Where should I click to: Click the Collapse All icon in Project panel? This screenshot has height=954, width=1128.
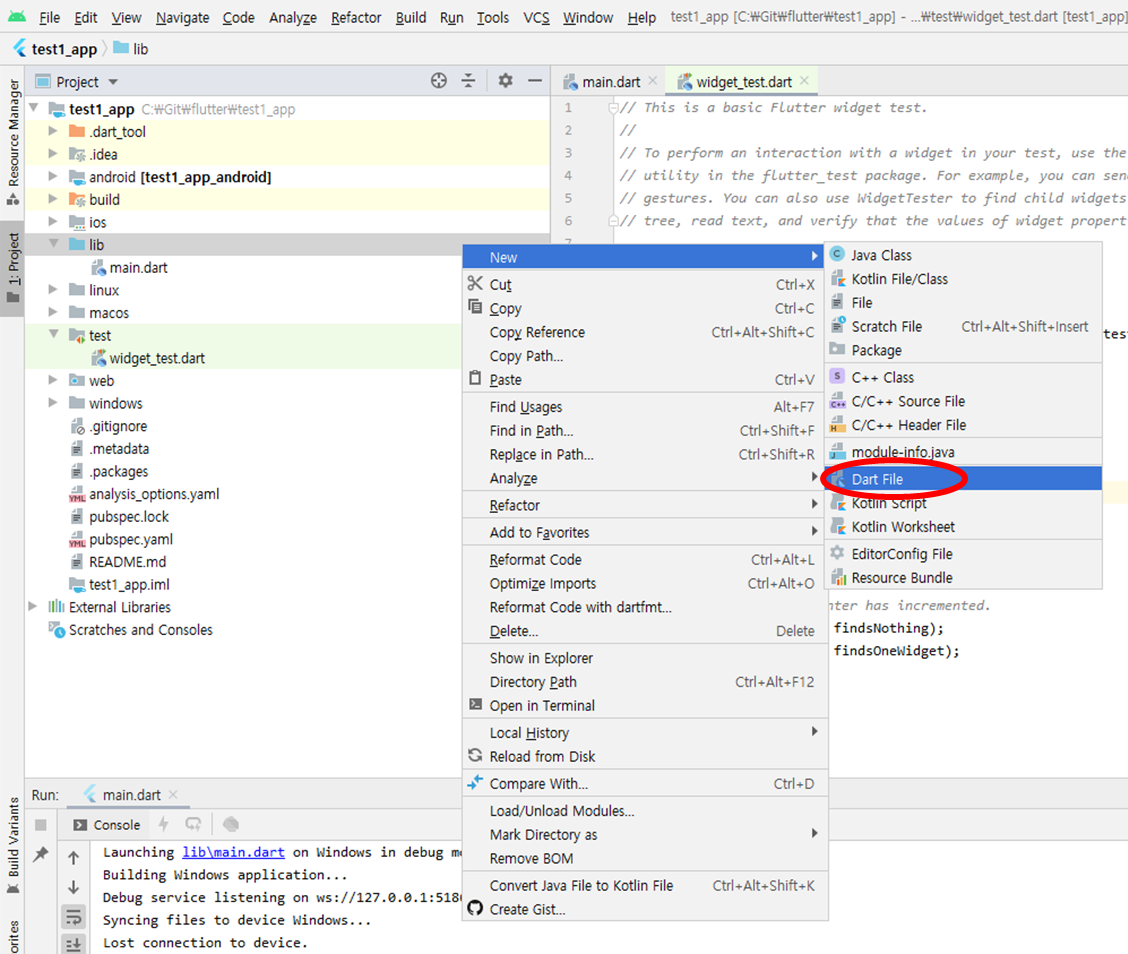click(468, 81)
